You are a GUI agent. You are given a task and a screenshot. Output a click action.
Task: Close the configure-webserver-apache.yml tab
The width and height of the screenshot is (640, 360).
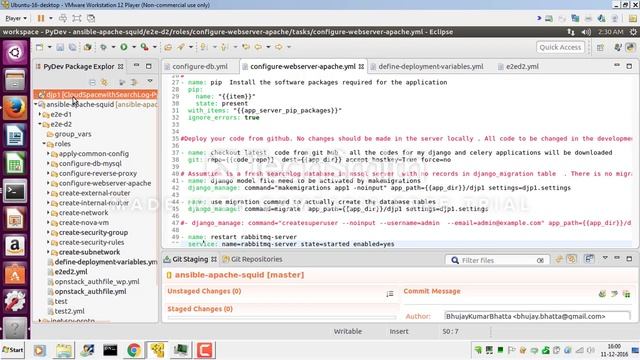(361, 67)
